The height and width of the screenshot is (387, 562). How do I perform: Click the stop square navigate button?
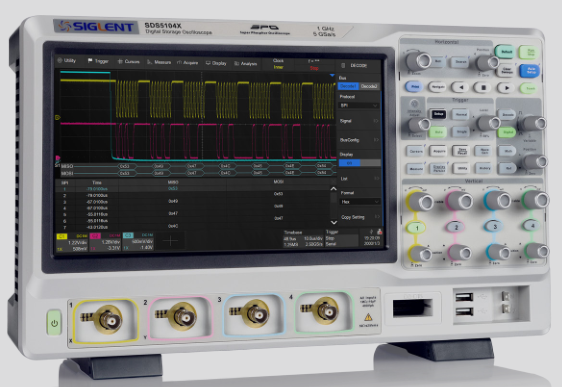pyautogui.click(x=483, y=87)
